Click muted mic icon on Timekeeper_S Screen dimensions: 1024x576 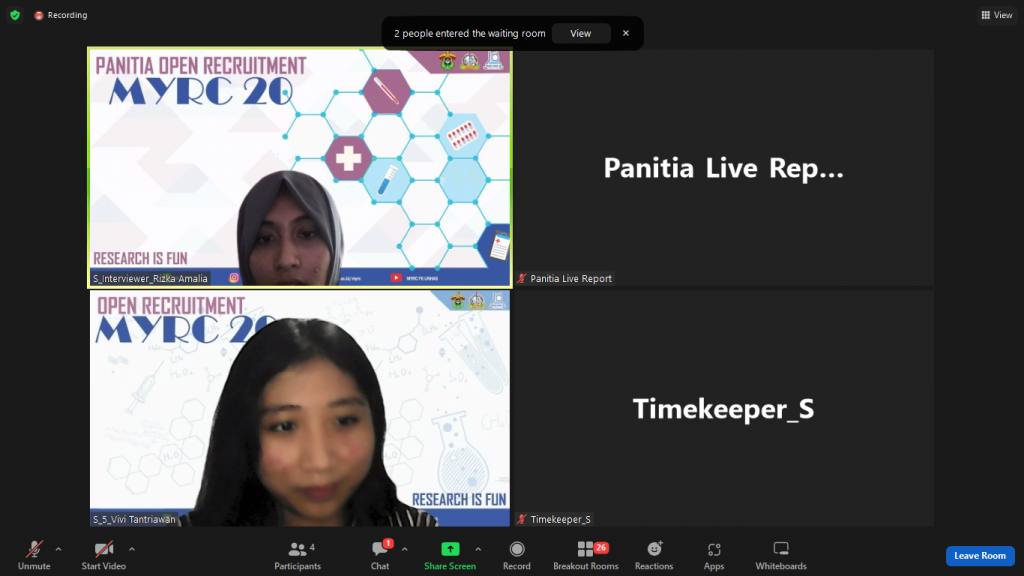[522, 519]
